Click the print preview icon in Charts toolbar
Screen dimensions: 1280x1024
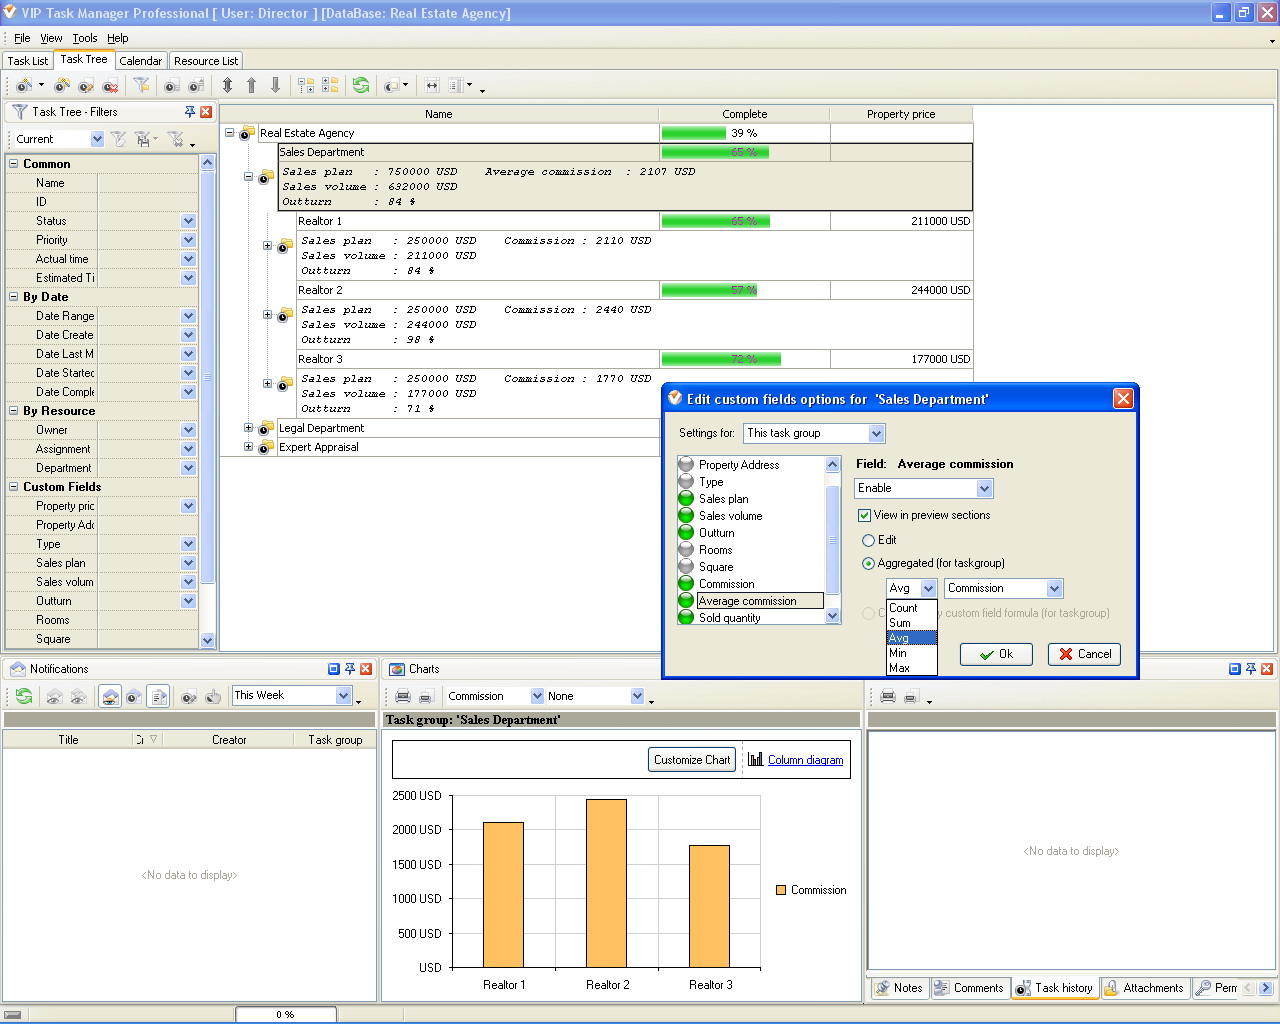pos(425,696)
